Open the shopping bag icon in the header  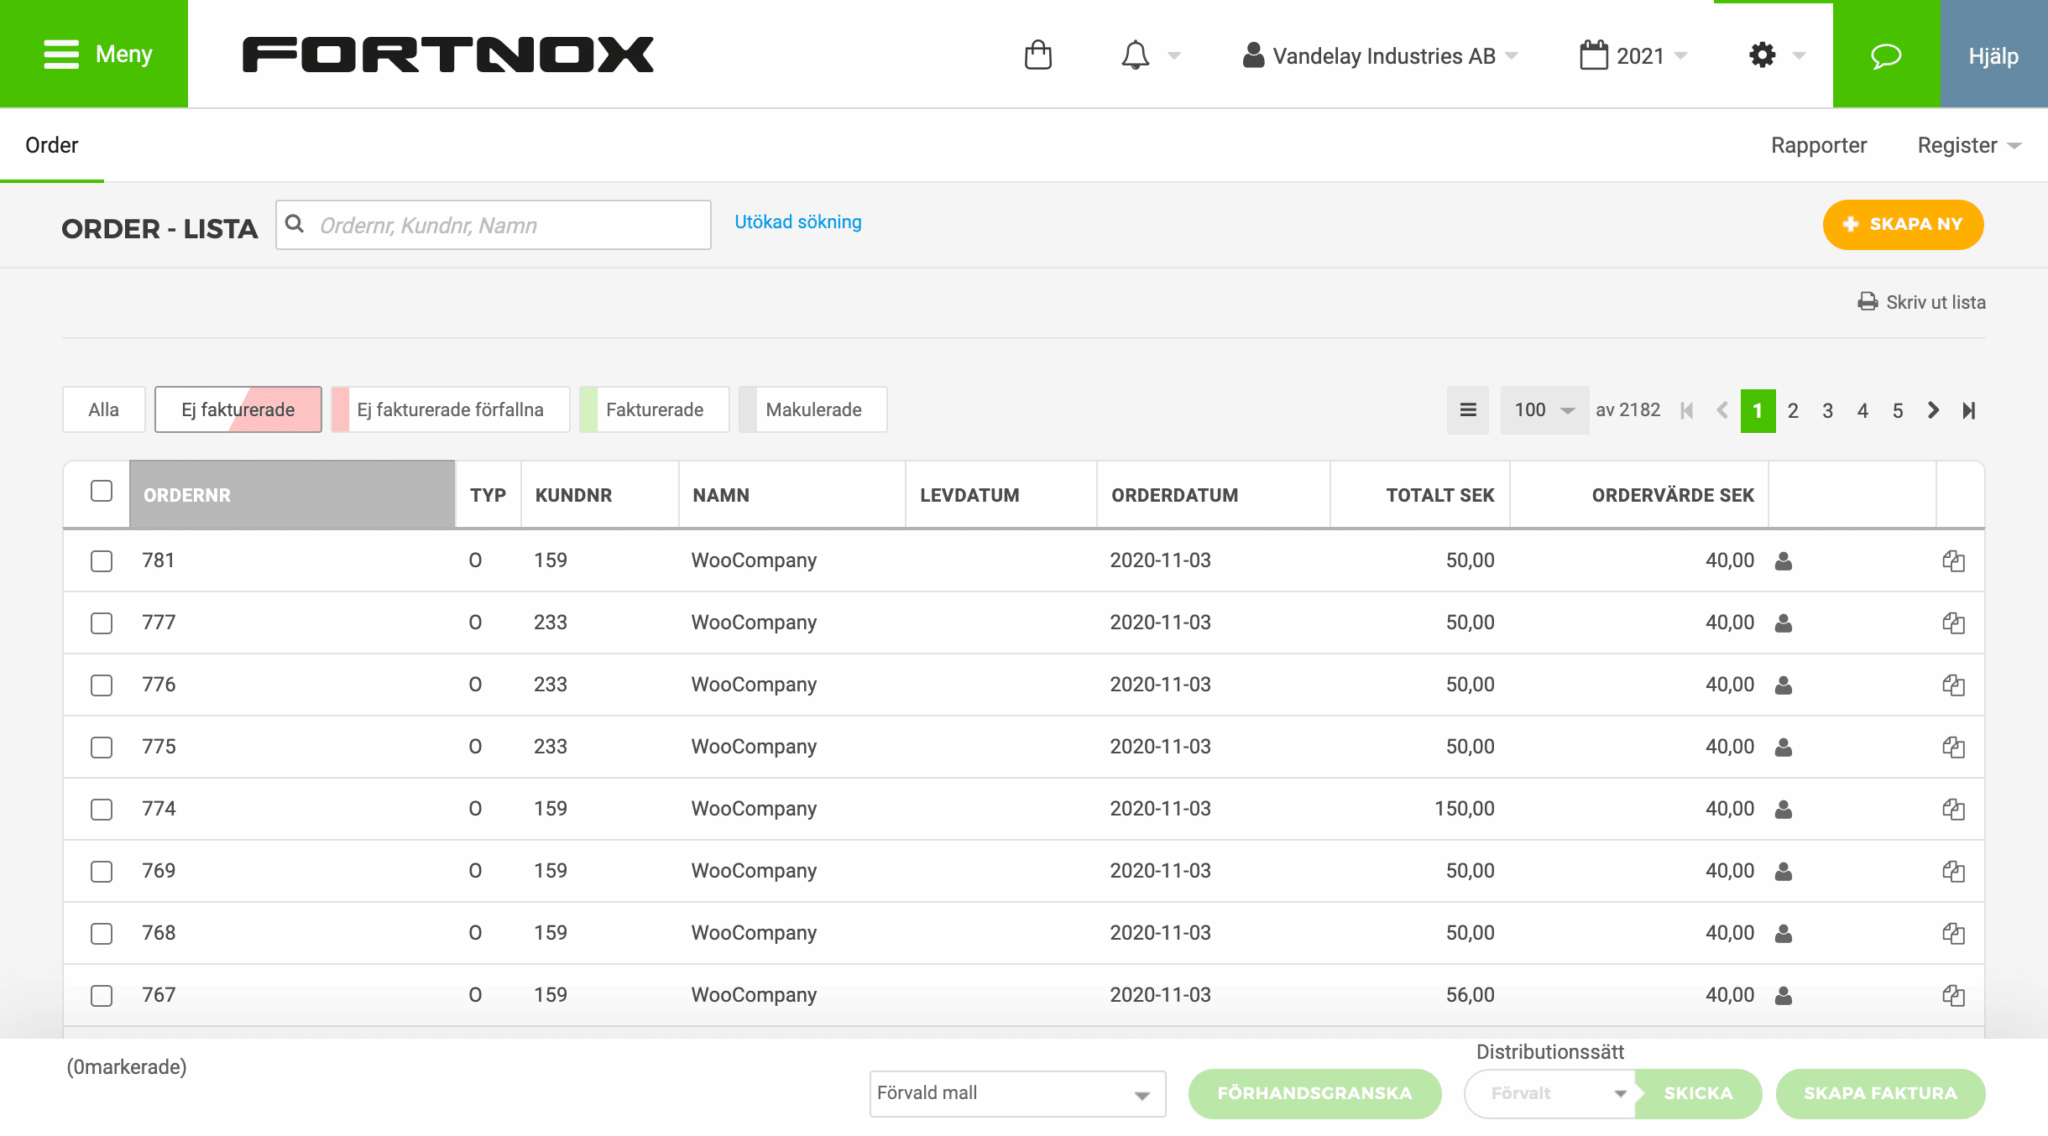point(1038,54)
